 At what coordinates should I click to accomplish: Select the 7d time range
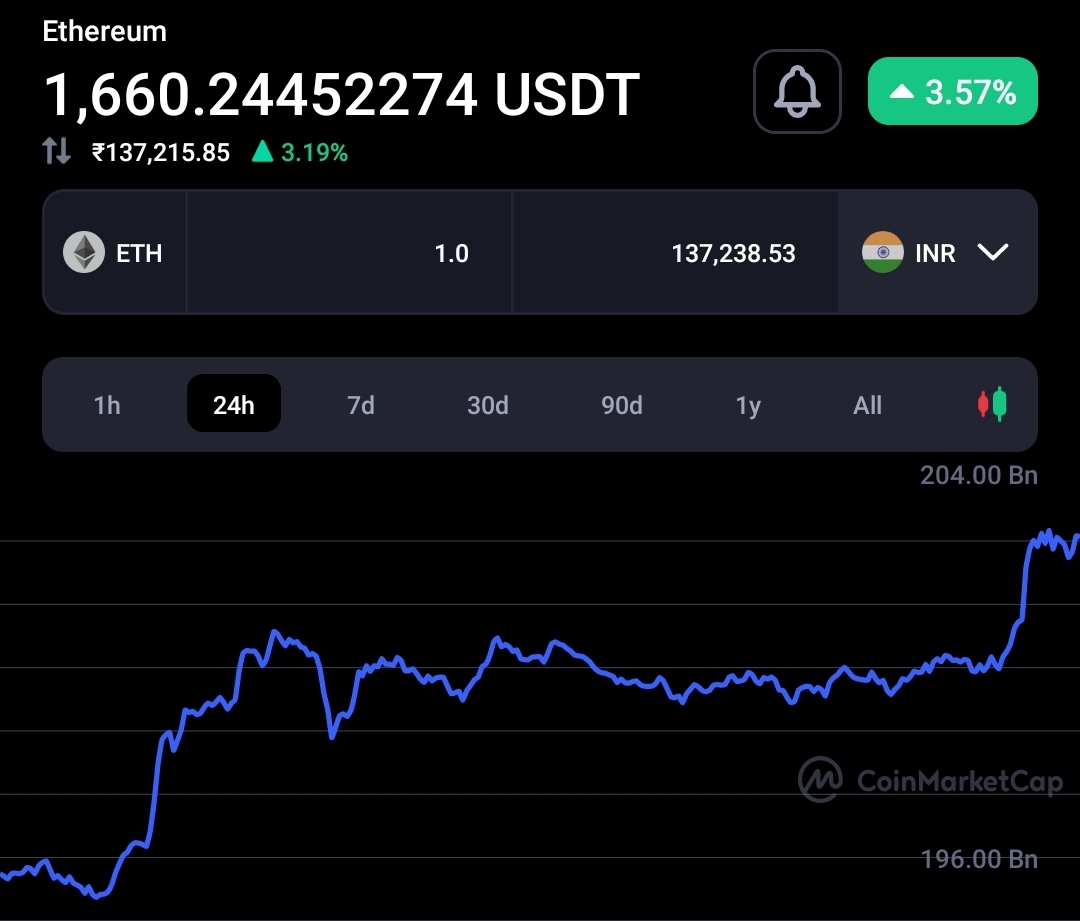(360, 405)
